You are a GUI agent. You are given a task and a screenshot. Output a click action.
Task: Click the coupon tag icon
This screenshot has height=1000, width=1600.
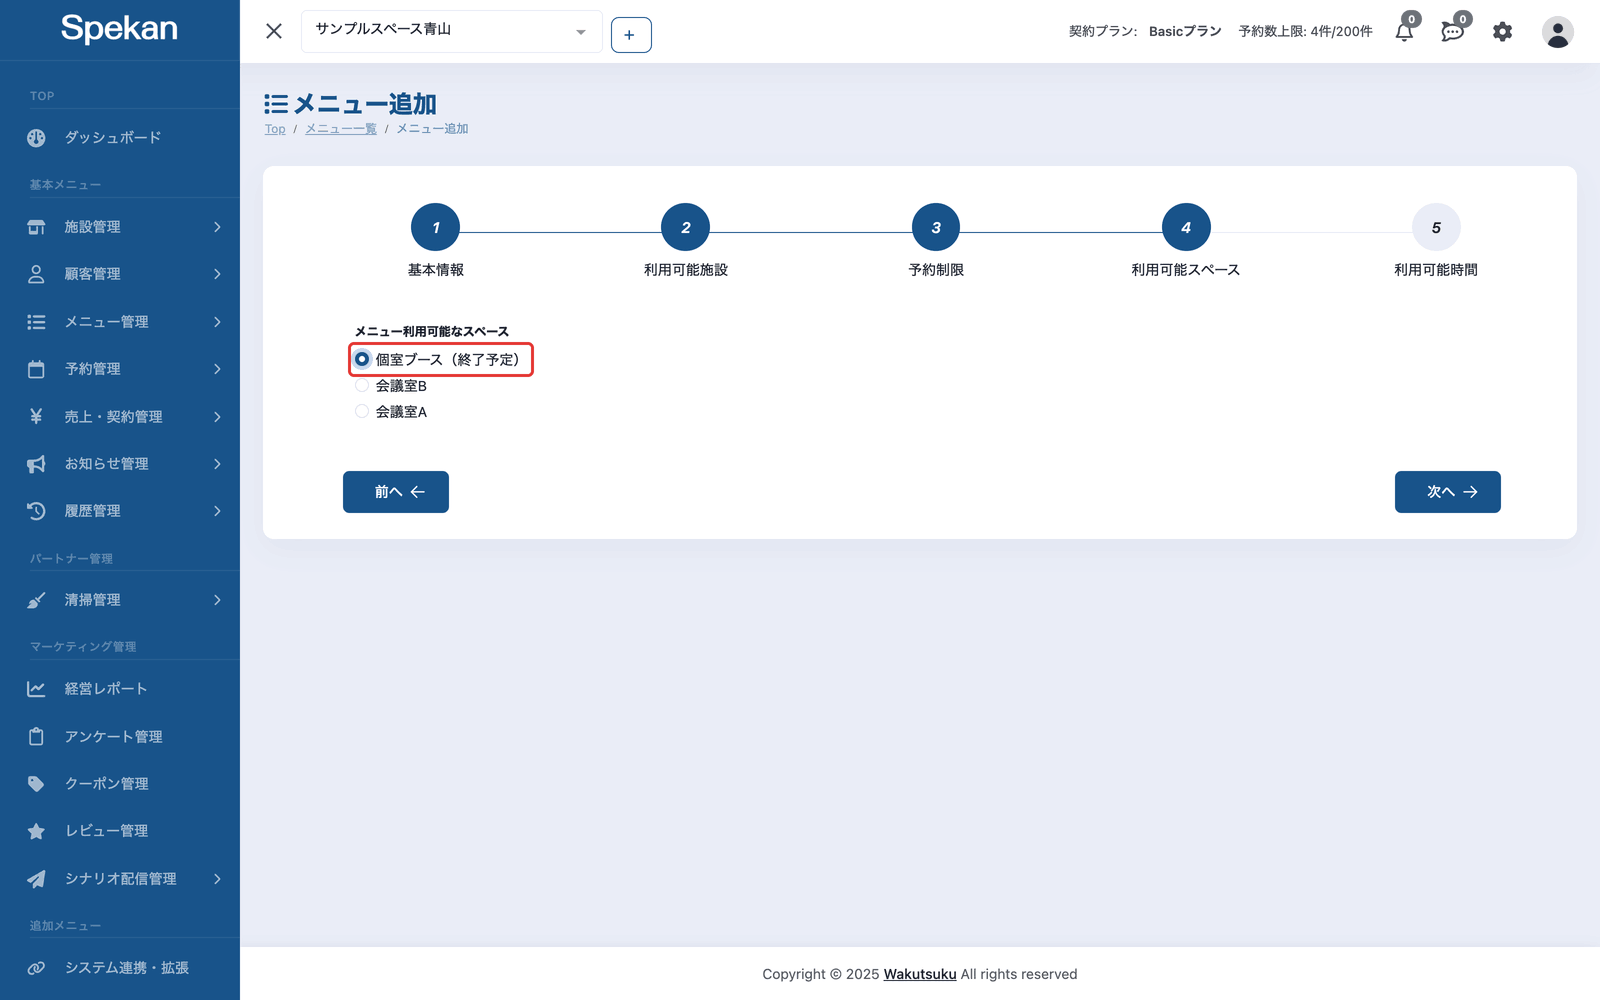[x=36, y=784]
